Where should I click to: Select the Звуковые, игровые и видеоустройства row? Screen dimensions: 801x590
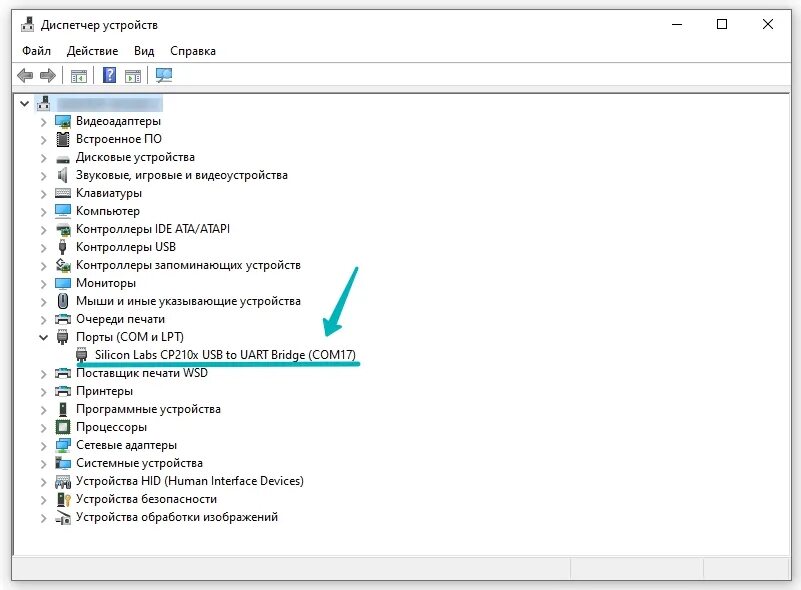[x=181, y=175]
